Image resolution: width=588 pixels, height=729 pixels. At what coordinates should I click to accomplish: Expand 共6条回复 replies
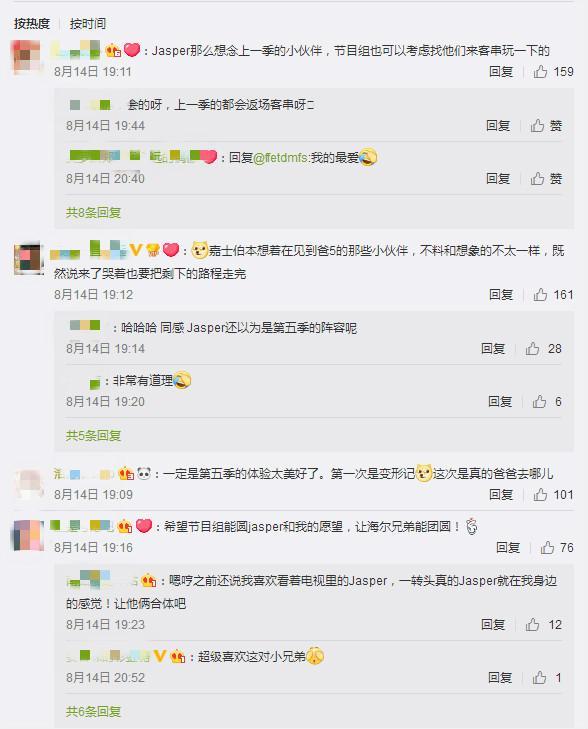(93, 712)
